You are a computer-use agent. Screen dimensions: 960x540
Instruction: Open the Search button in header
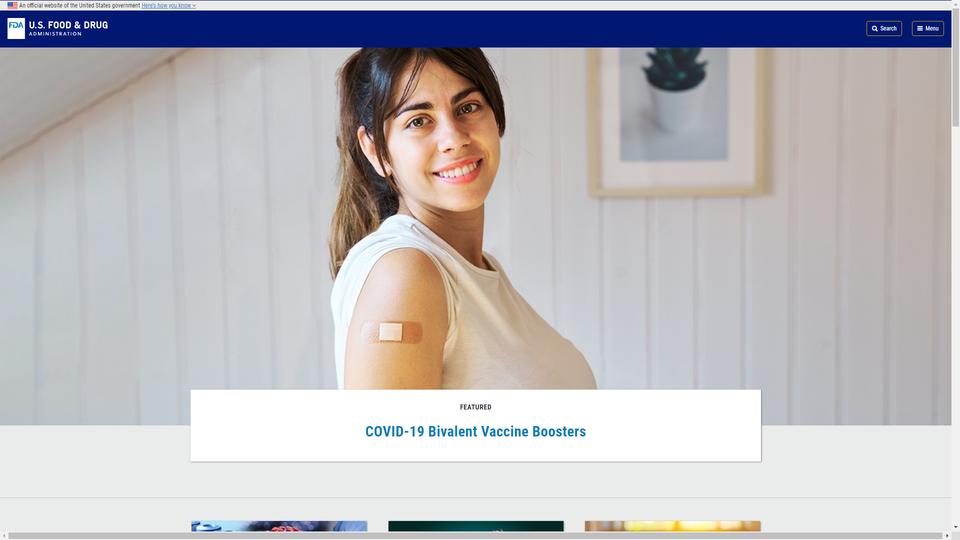coord(883,29)
